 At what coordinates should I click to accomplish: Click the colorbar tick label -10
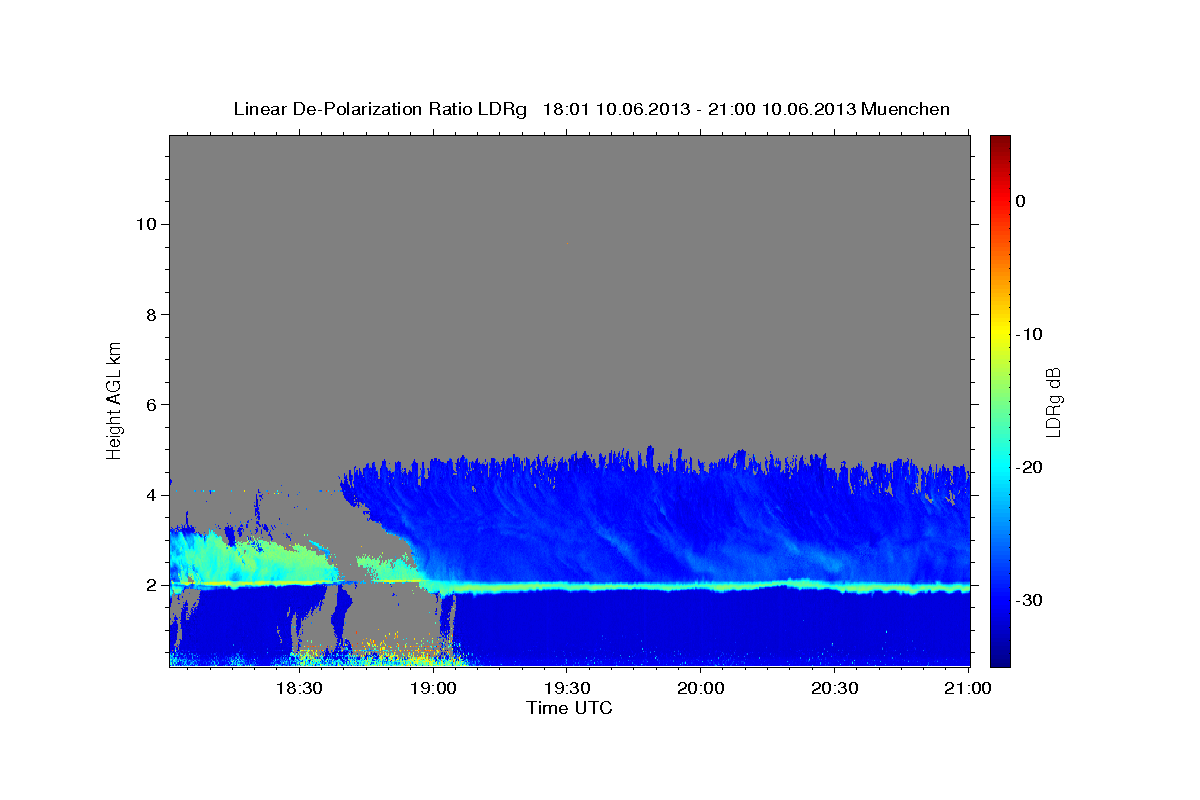pyautogui.click(x=1030, y=334)
